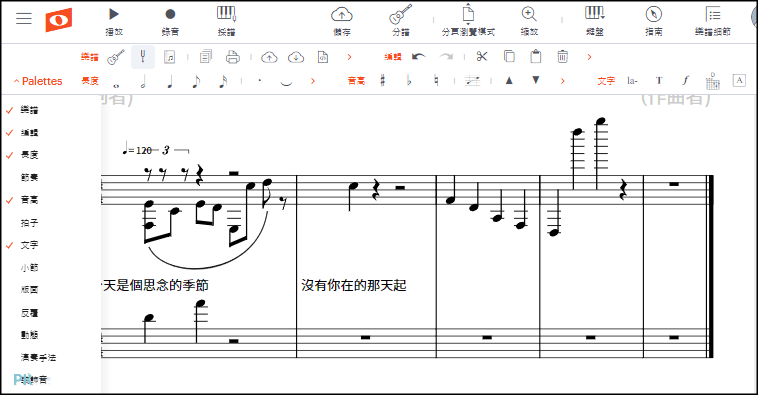
Task: Open the 分頁瀏覽模式 page view dropdown
Action: point(468,21)
